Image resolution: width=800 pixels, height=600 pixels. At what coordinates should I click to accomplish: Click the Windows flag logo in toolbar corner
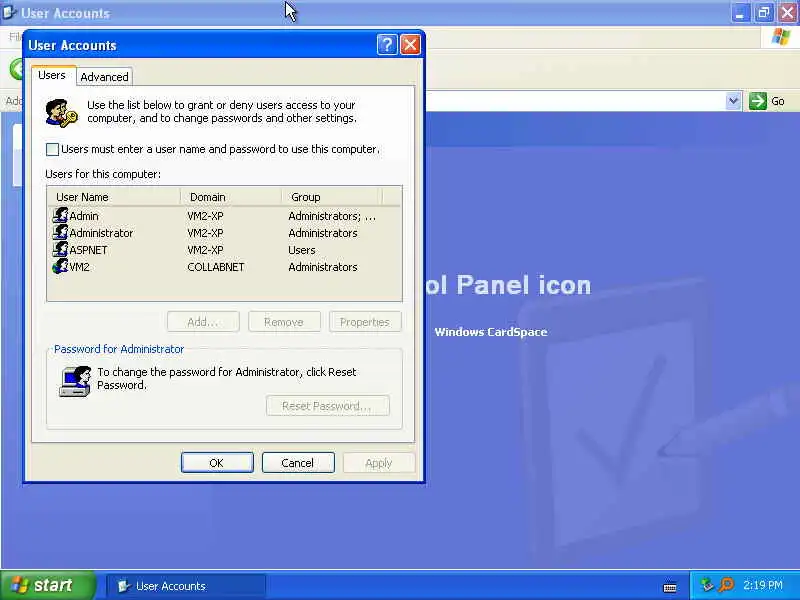click(x=781, y=37)
